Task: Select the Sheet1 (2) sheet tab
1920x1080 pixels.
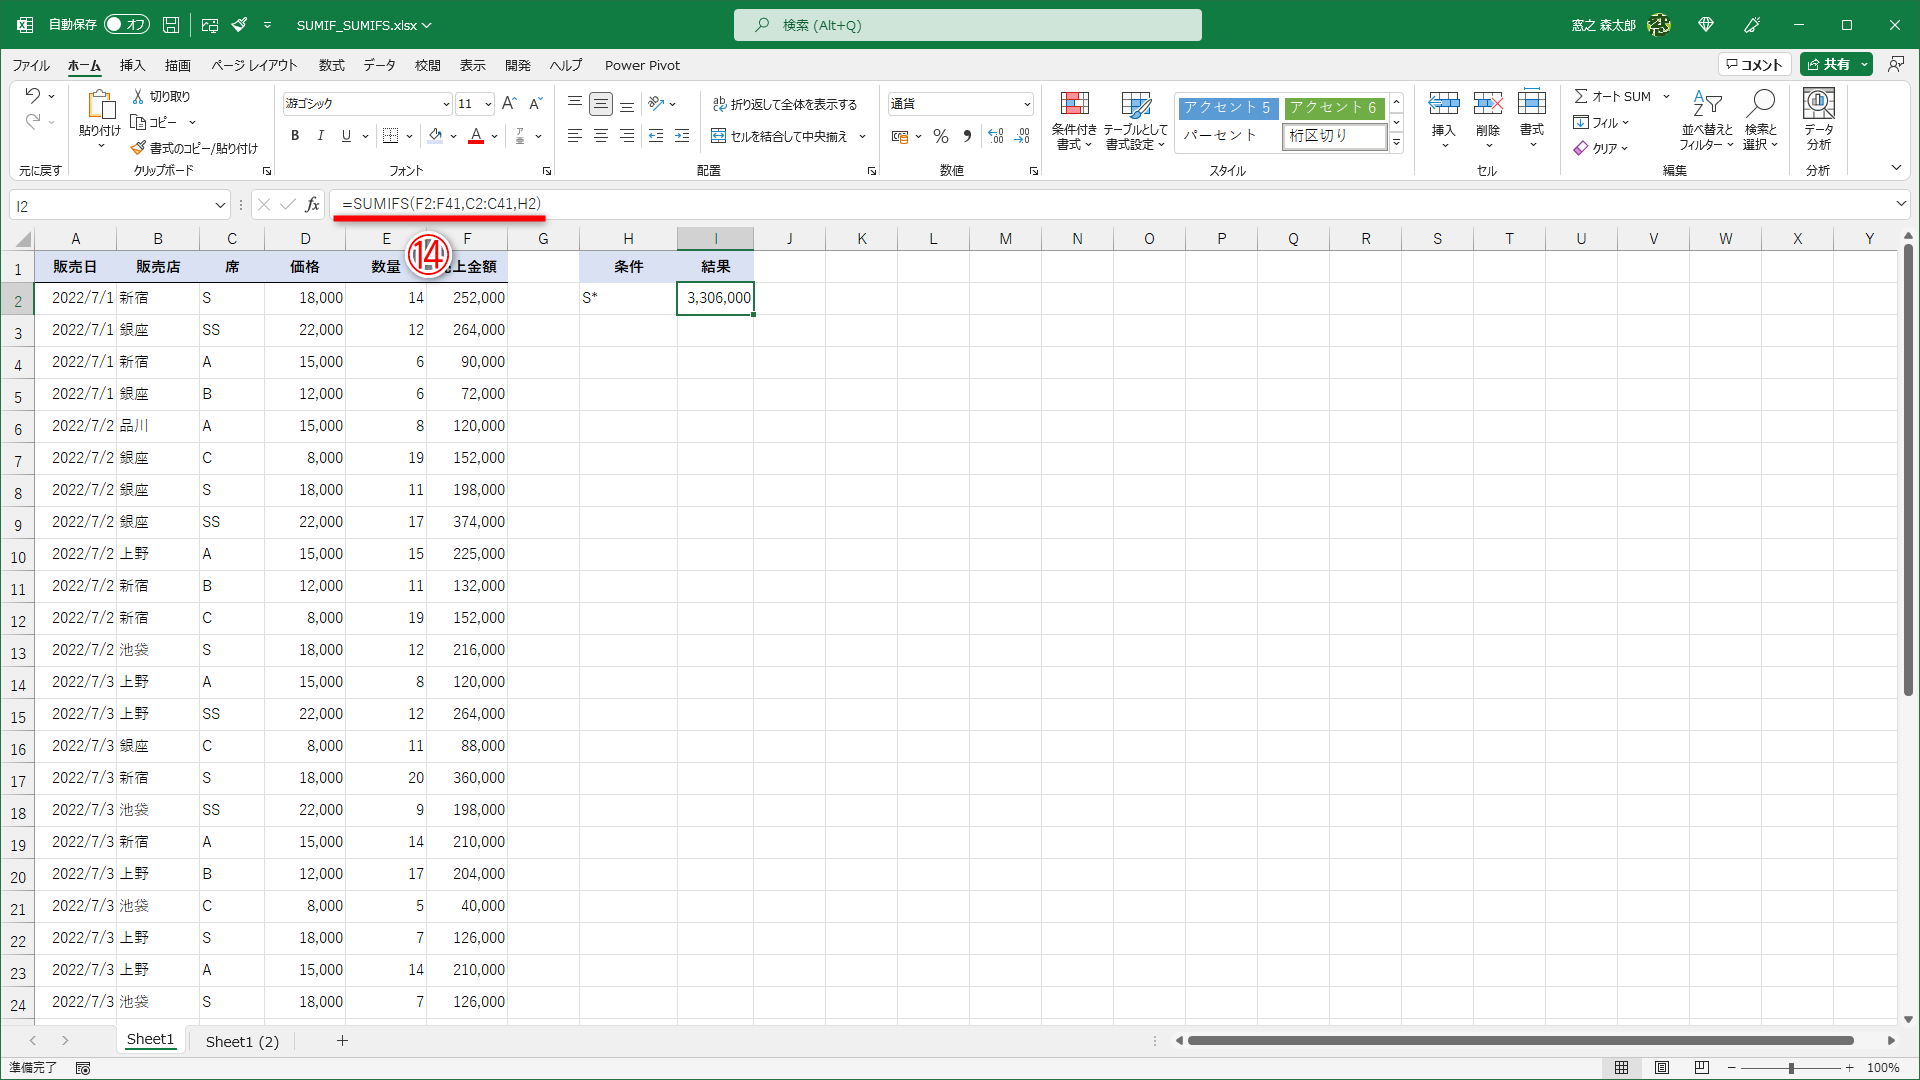Action: coord(241,1040)
